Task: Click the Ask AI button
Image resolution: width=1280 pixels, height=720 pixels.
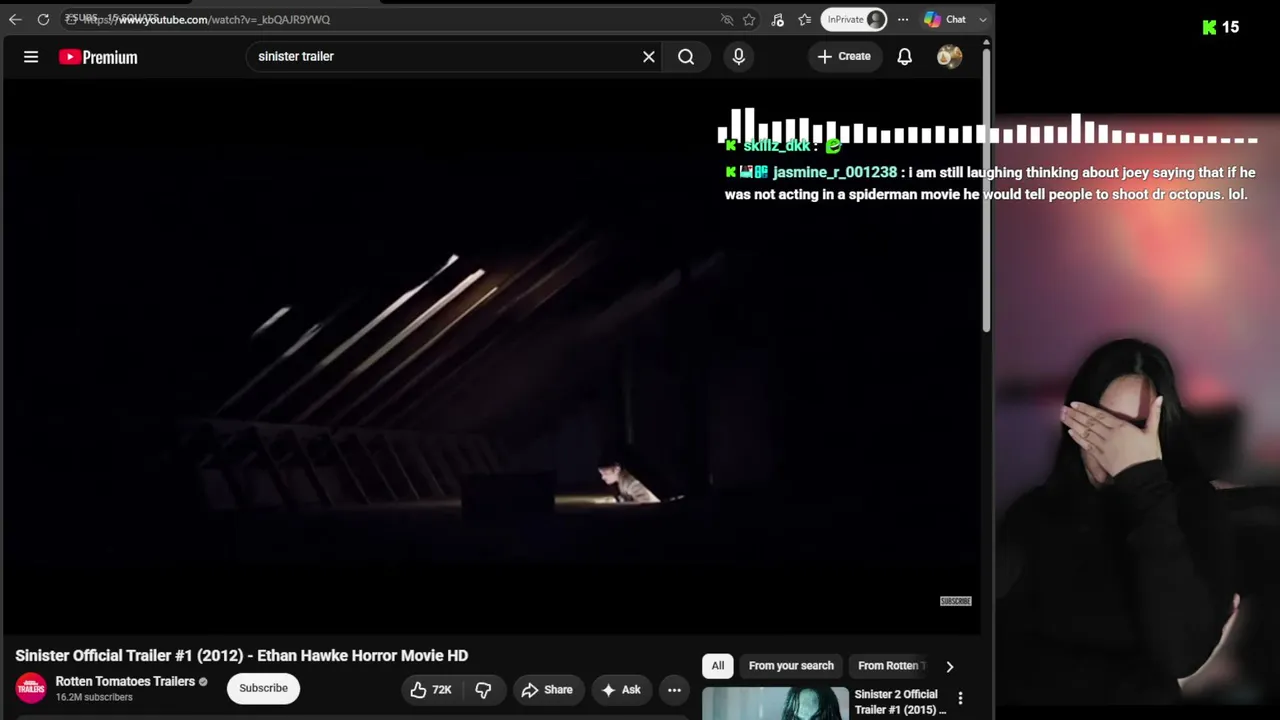Action: coord(621,689)
